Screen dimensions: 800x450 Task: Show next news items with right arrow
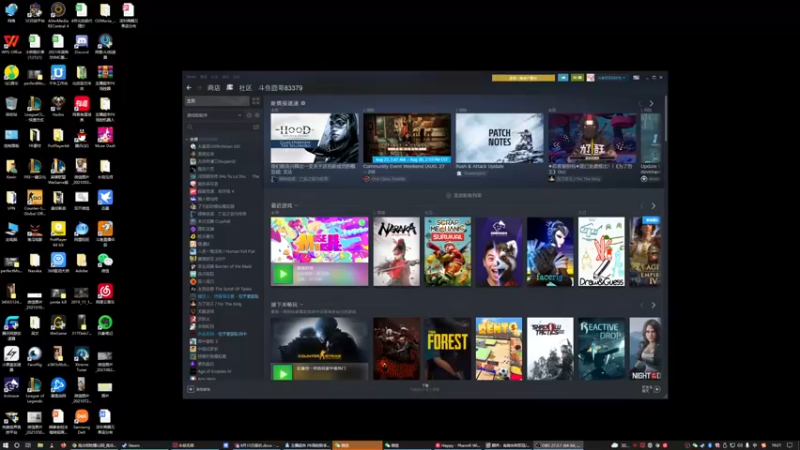[x=652, y=104]
